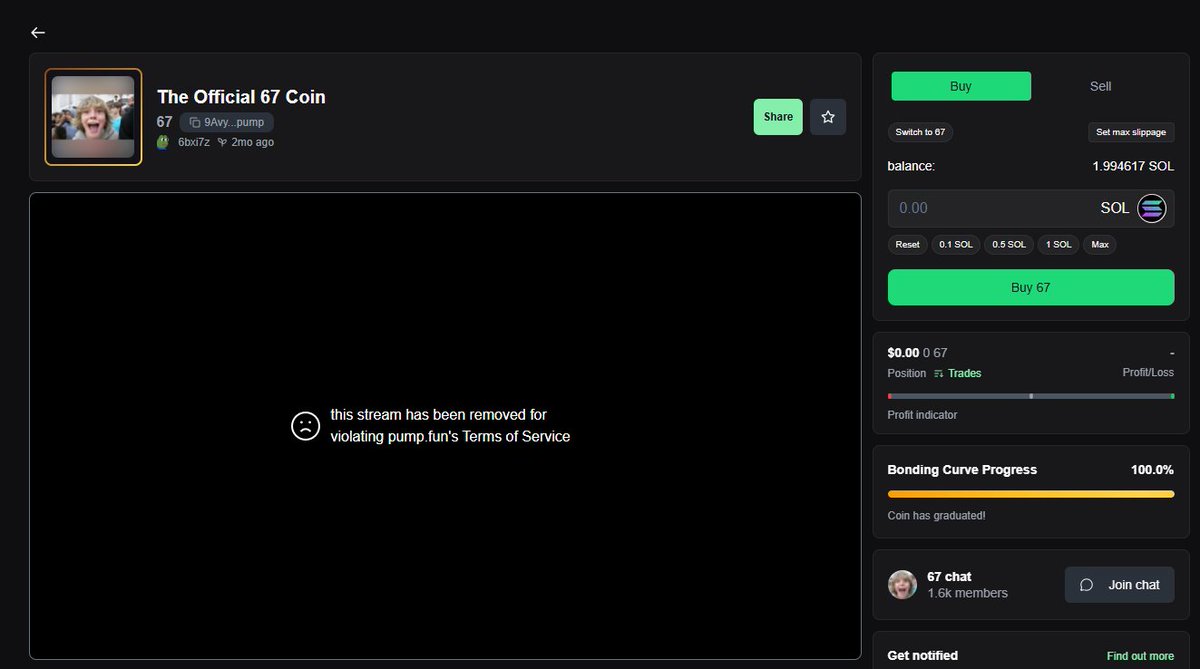Click Switch to 67 toggle
This screenshot has width=1200, height=669.
coord(920,132)
